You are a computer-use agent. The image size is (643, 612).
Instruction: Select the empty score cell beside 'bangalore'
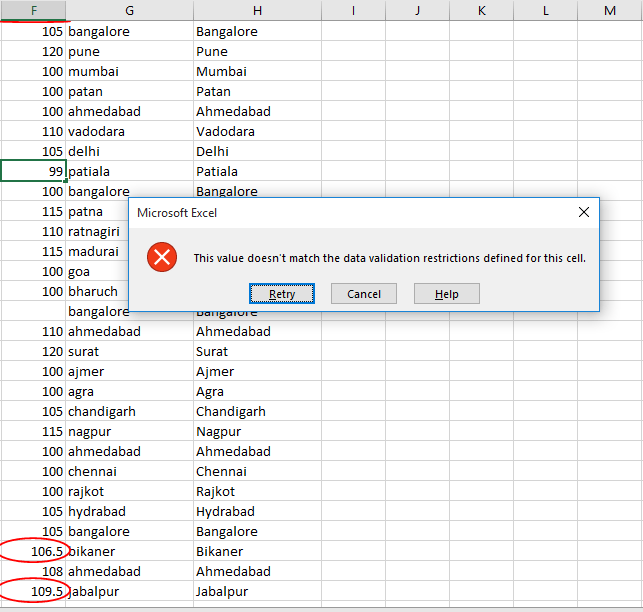pos(33,311)
